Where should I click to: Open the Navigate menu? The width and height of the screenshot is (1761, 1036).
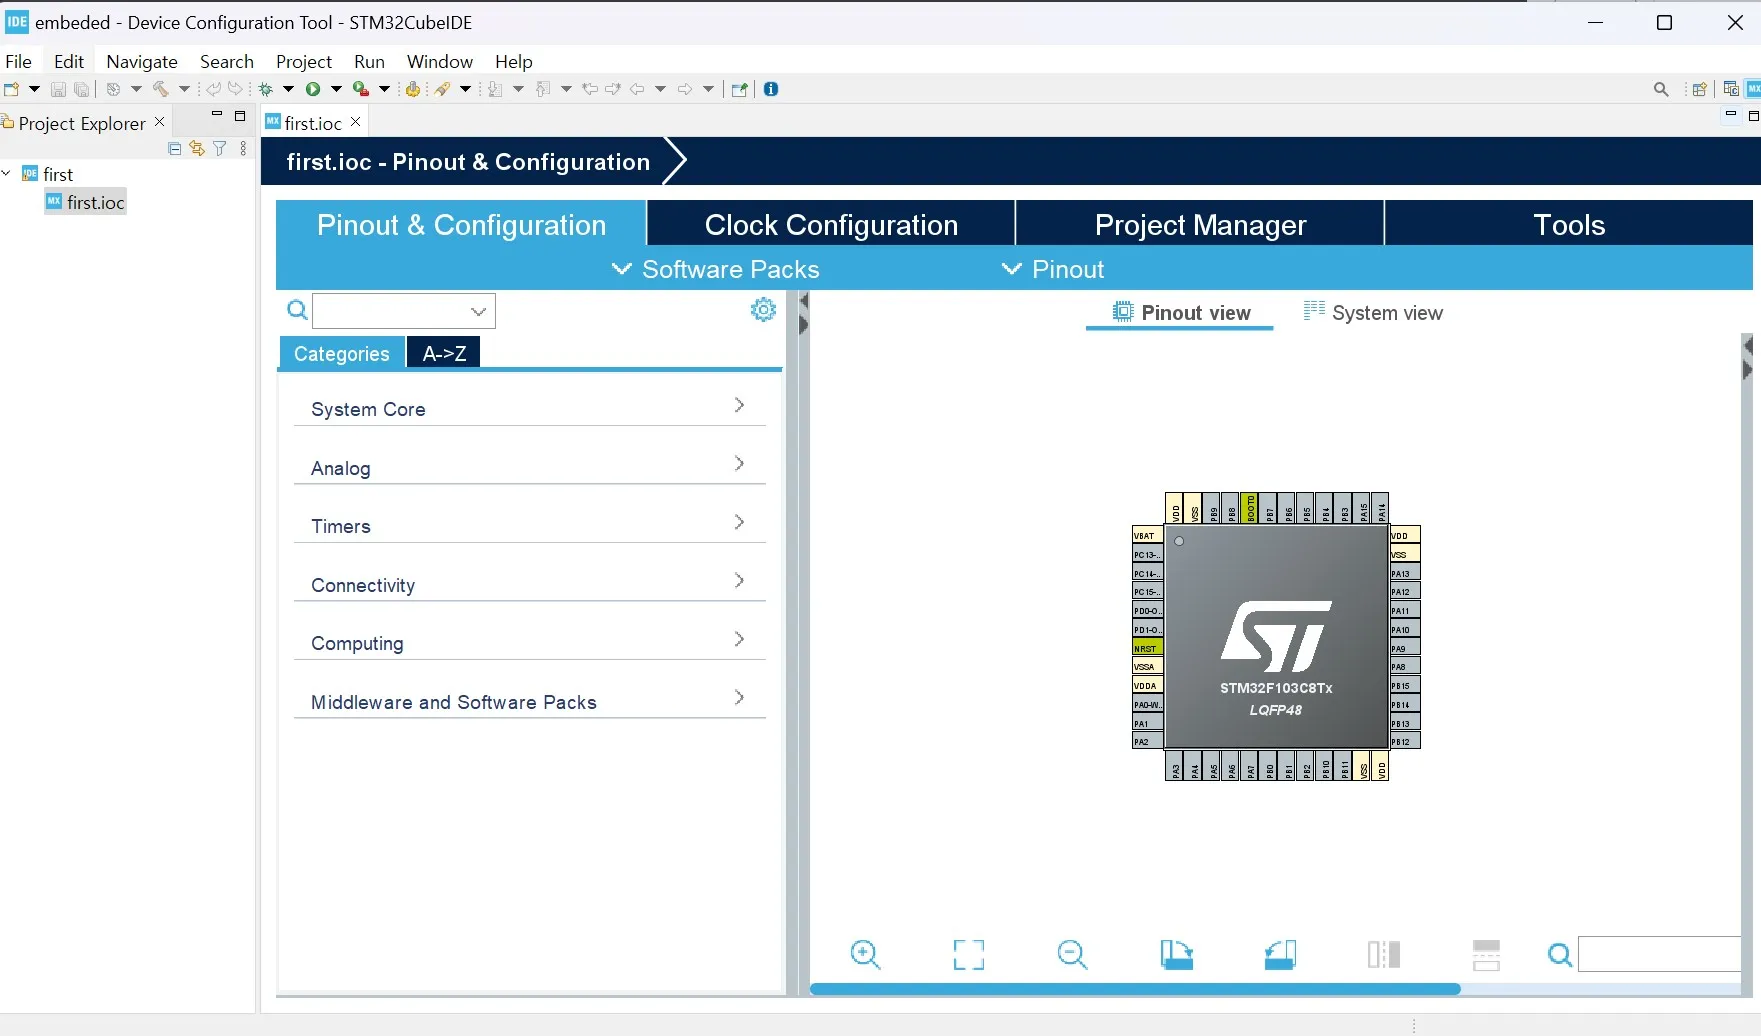coord(142,61)
